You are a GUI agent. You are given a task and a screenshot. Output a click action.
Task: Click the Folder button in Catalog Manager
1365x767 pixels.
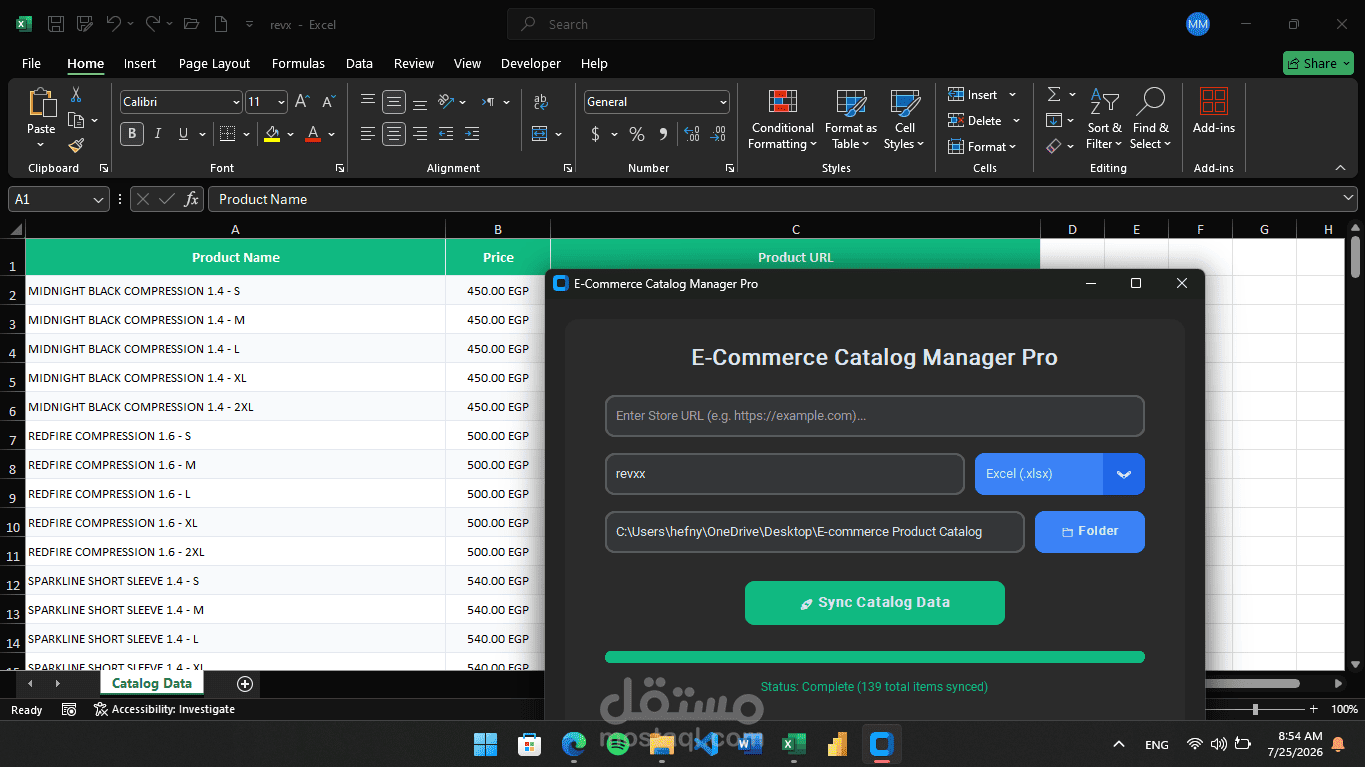click(1089, 532)
